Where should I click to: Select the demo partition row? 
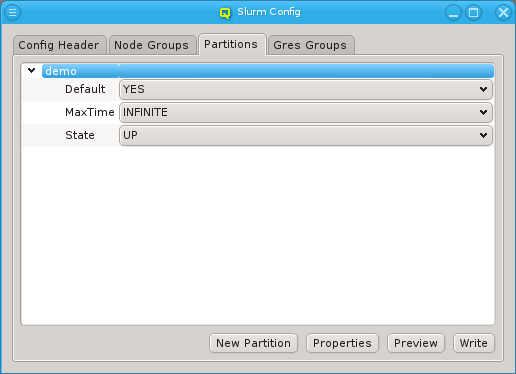coord(268,71)
